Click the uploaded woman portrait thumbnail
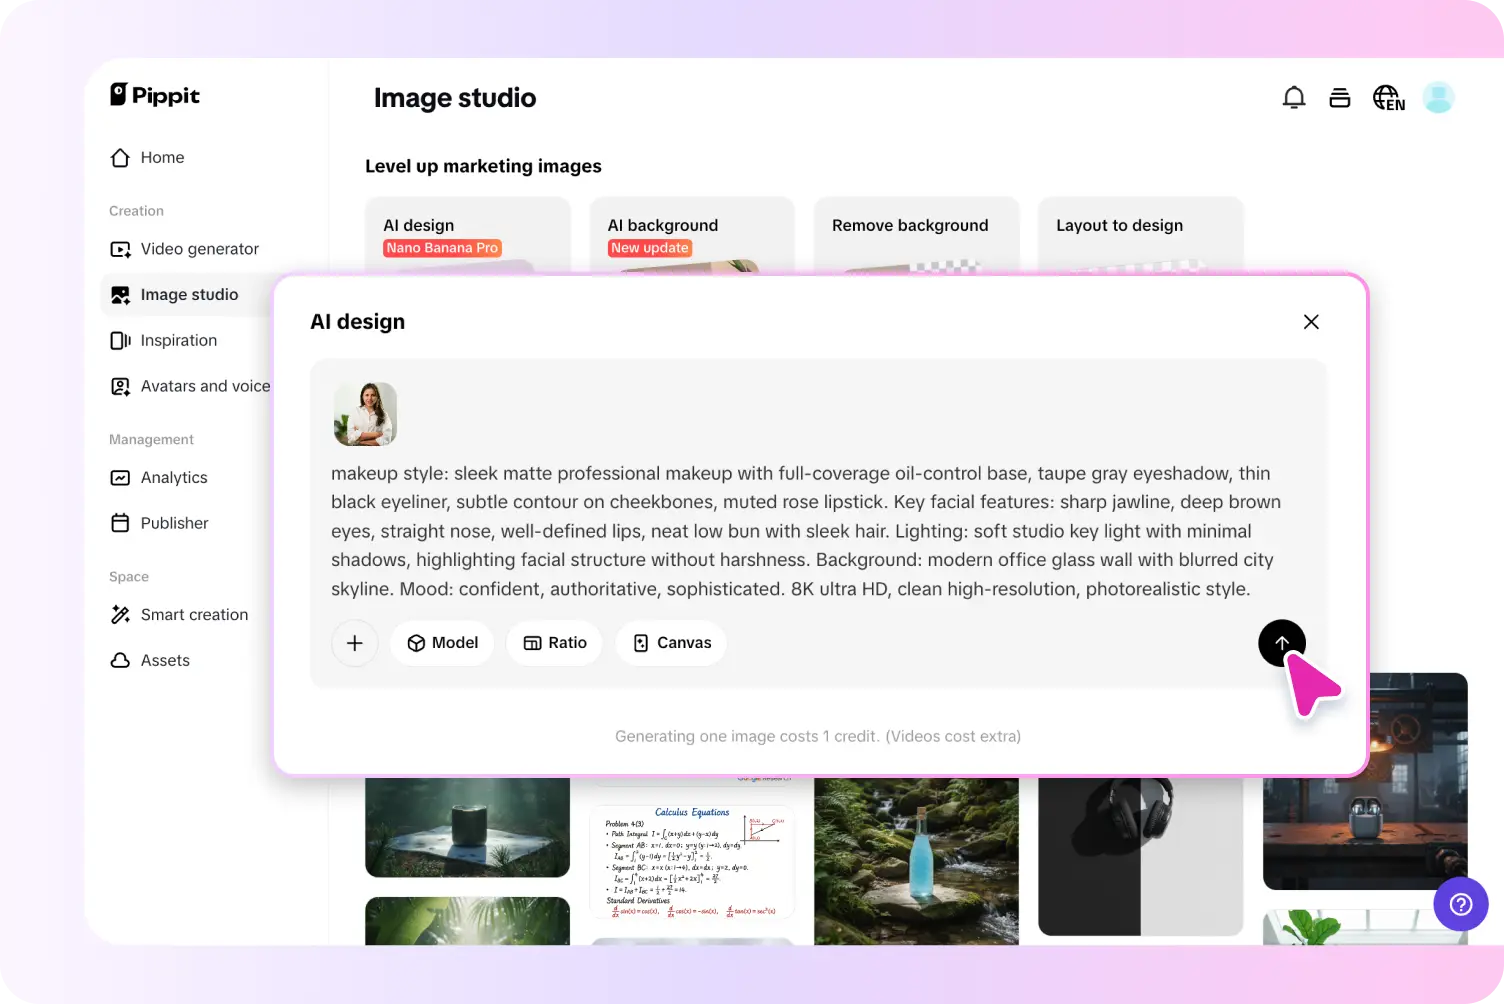Image resolution: width=1504 pixels, height=1004 pixels. pyautogui.click(x=365, y=414)
